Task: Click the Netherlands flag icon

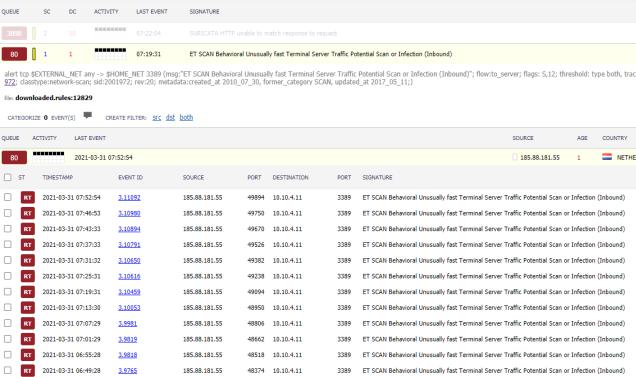Action: coord(607,157)
